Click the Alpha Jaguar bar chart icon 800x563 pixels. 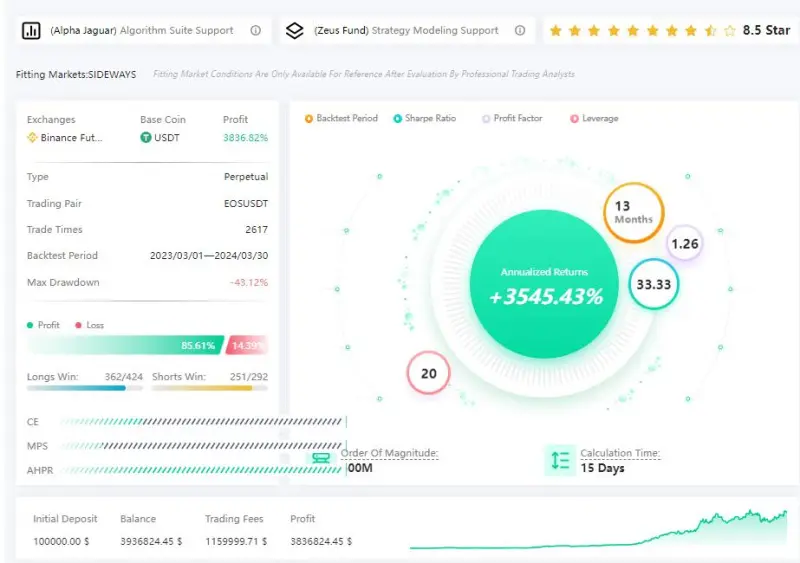pyautogui.click(x=31, y=31)
